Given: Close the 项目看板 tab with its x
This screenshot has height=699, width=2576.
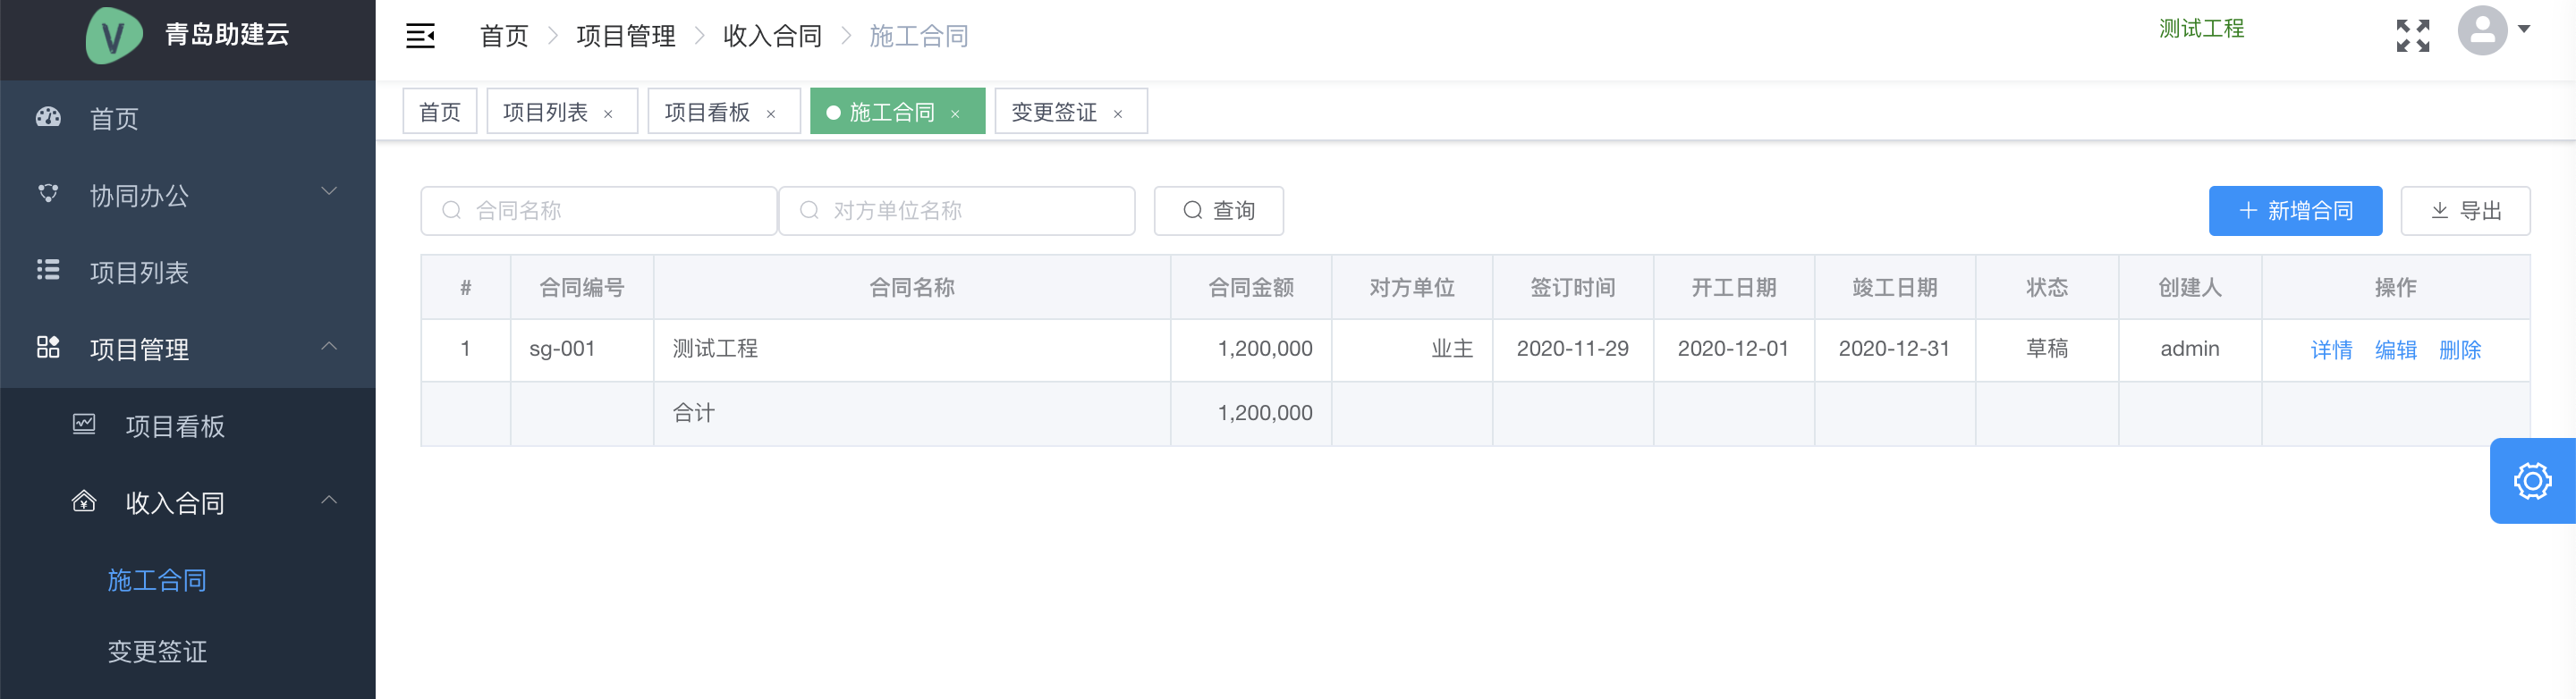Looking at the screenshot, I should pos(771,114).
